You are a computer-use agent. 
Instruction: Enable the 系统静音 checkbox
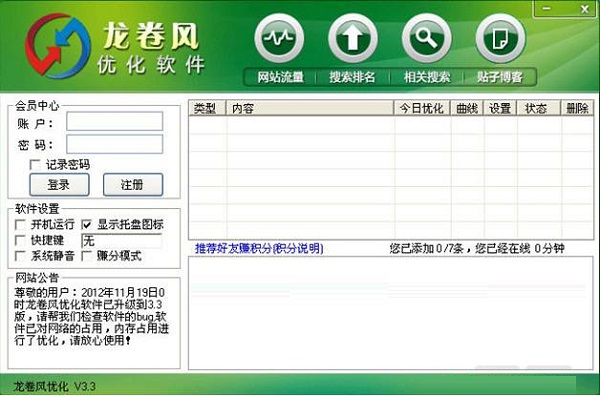tap(20, 256)
